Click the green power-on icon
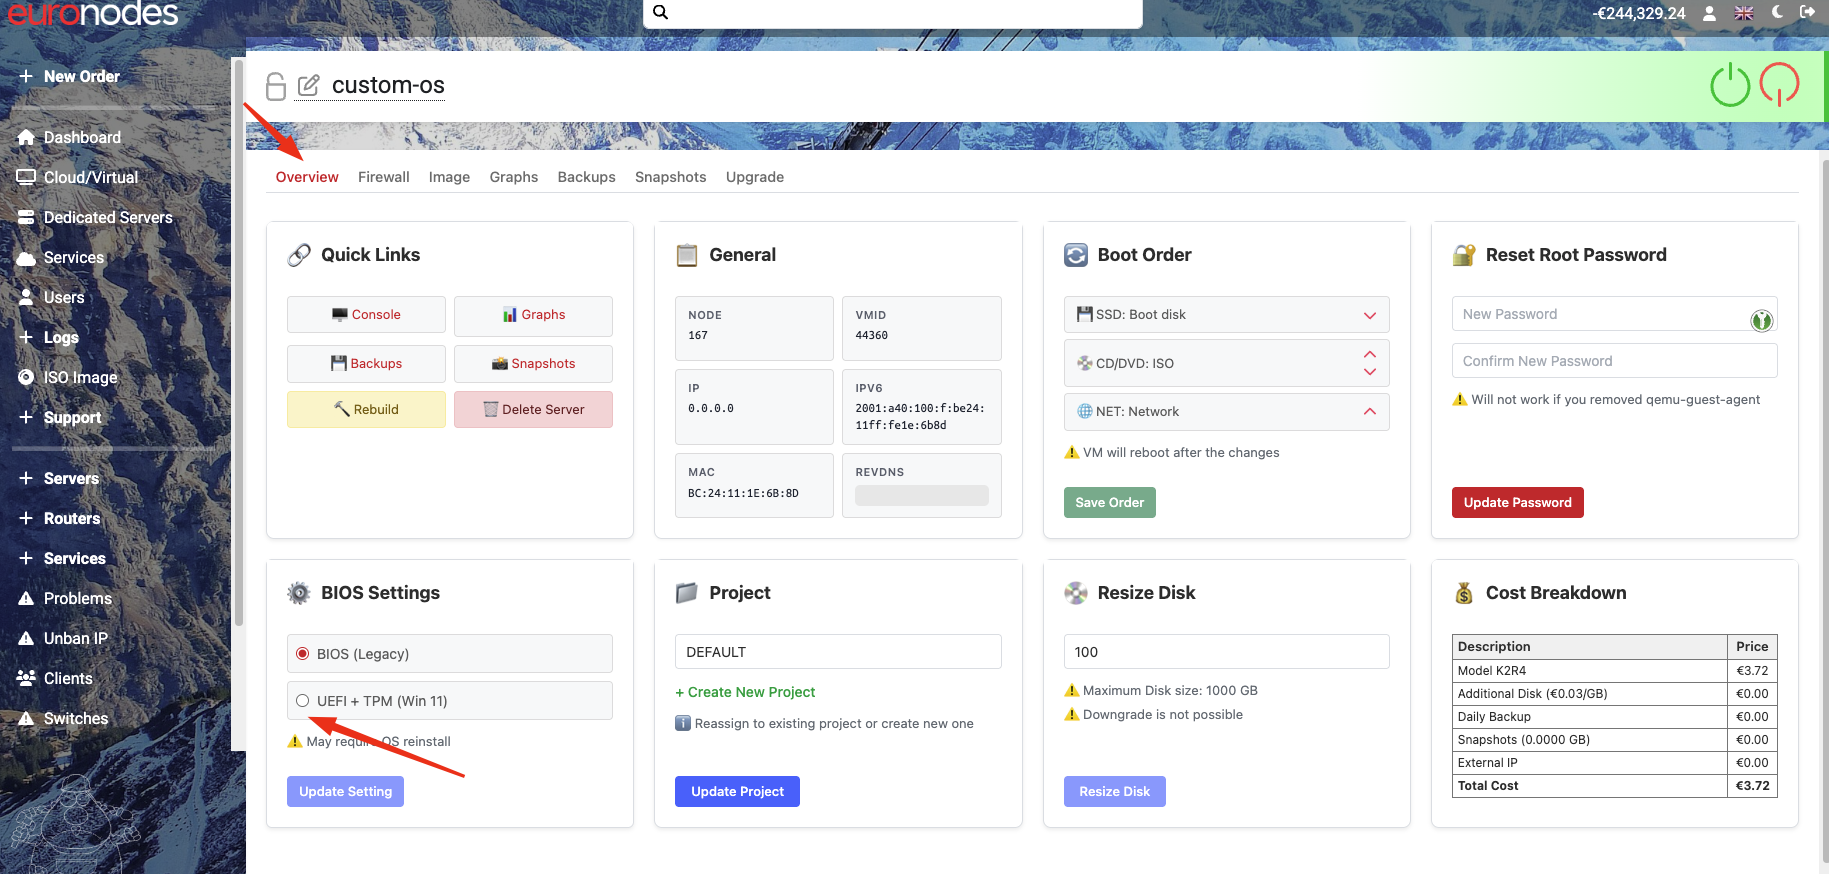The height and width of the screenshot is (874, 1829). [x=1729, y=85]
